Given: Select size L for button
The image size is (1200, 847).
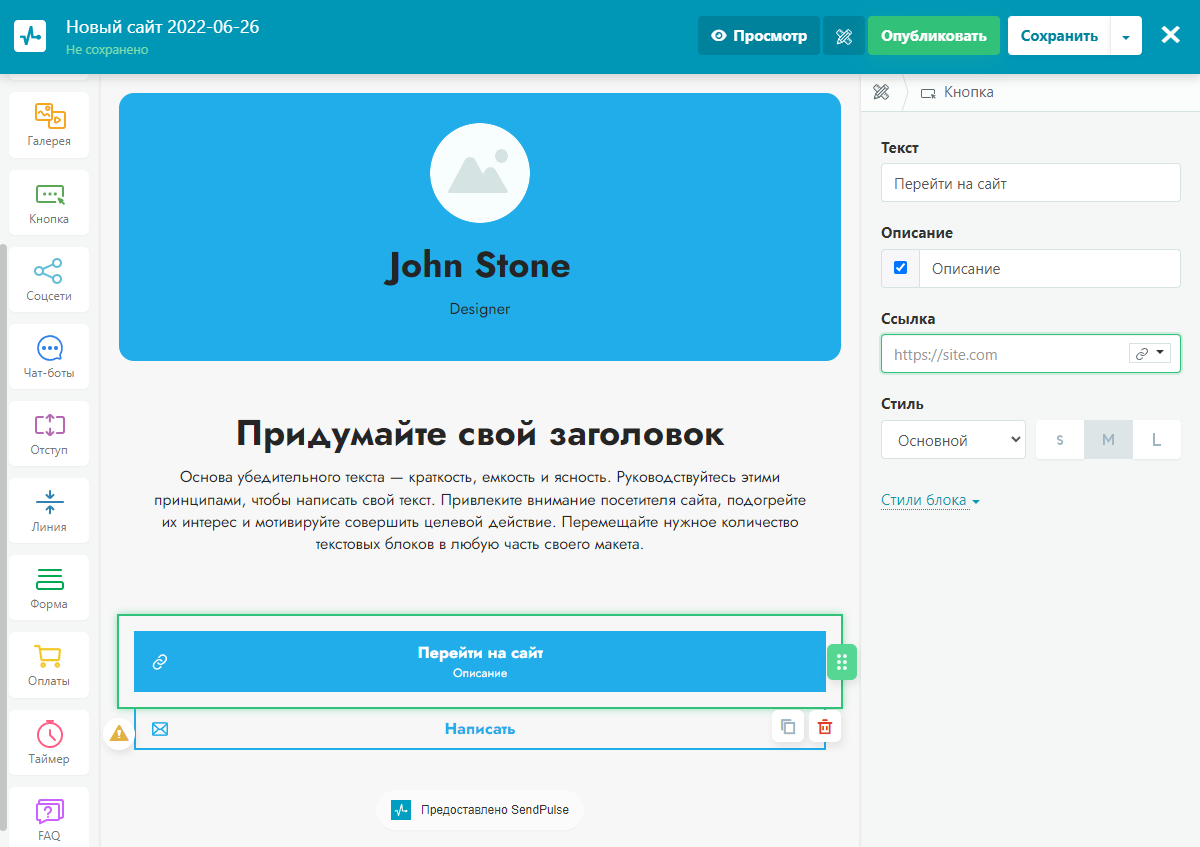Looking at the screenshot, I should tap(1157, 440).
